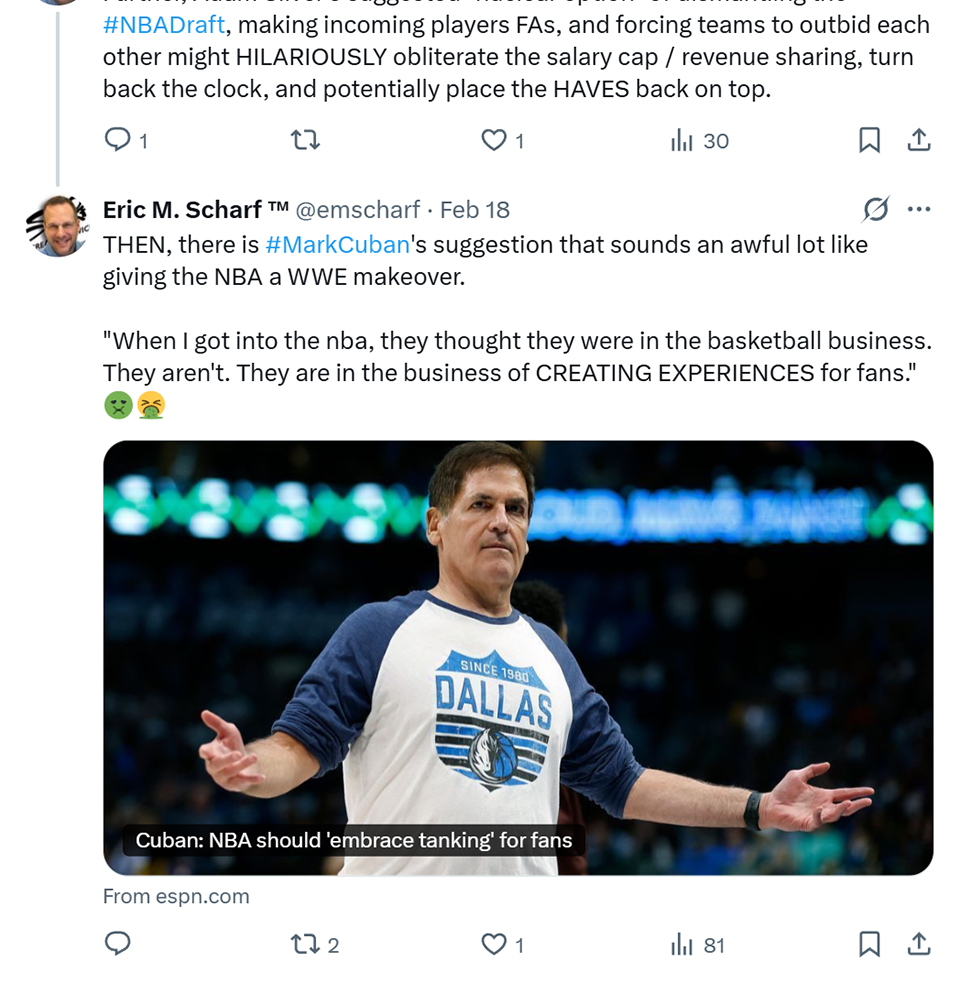Repost the NBADraft tweet above
960x983 pixels.
[x=305, y=140]
